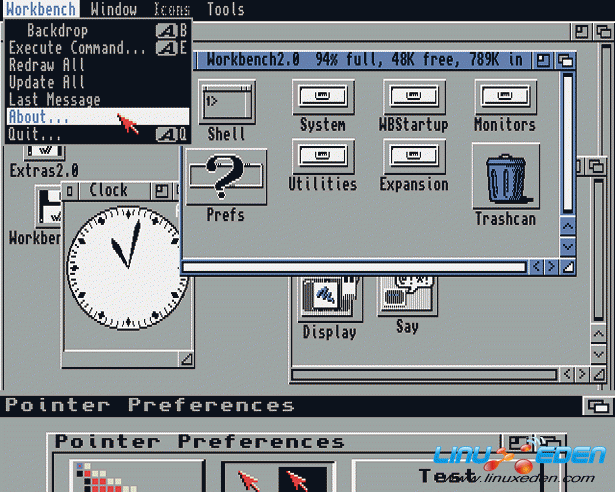
Task: Click the Pointer Preferences screen title bar
Action: tap(291, 406)
